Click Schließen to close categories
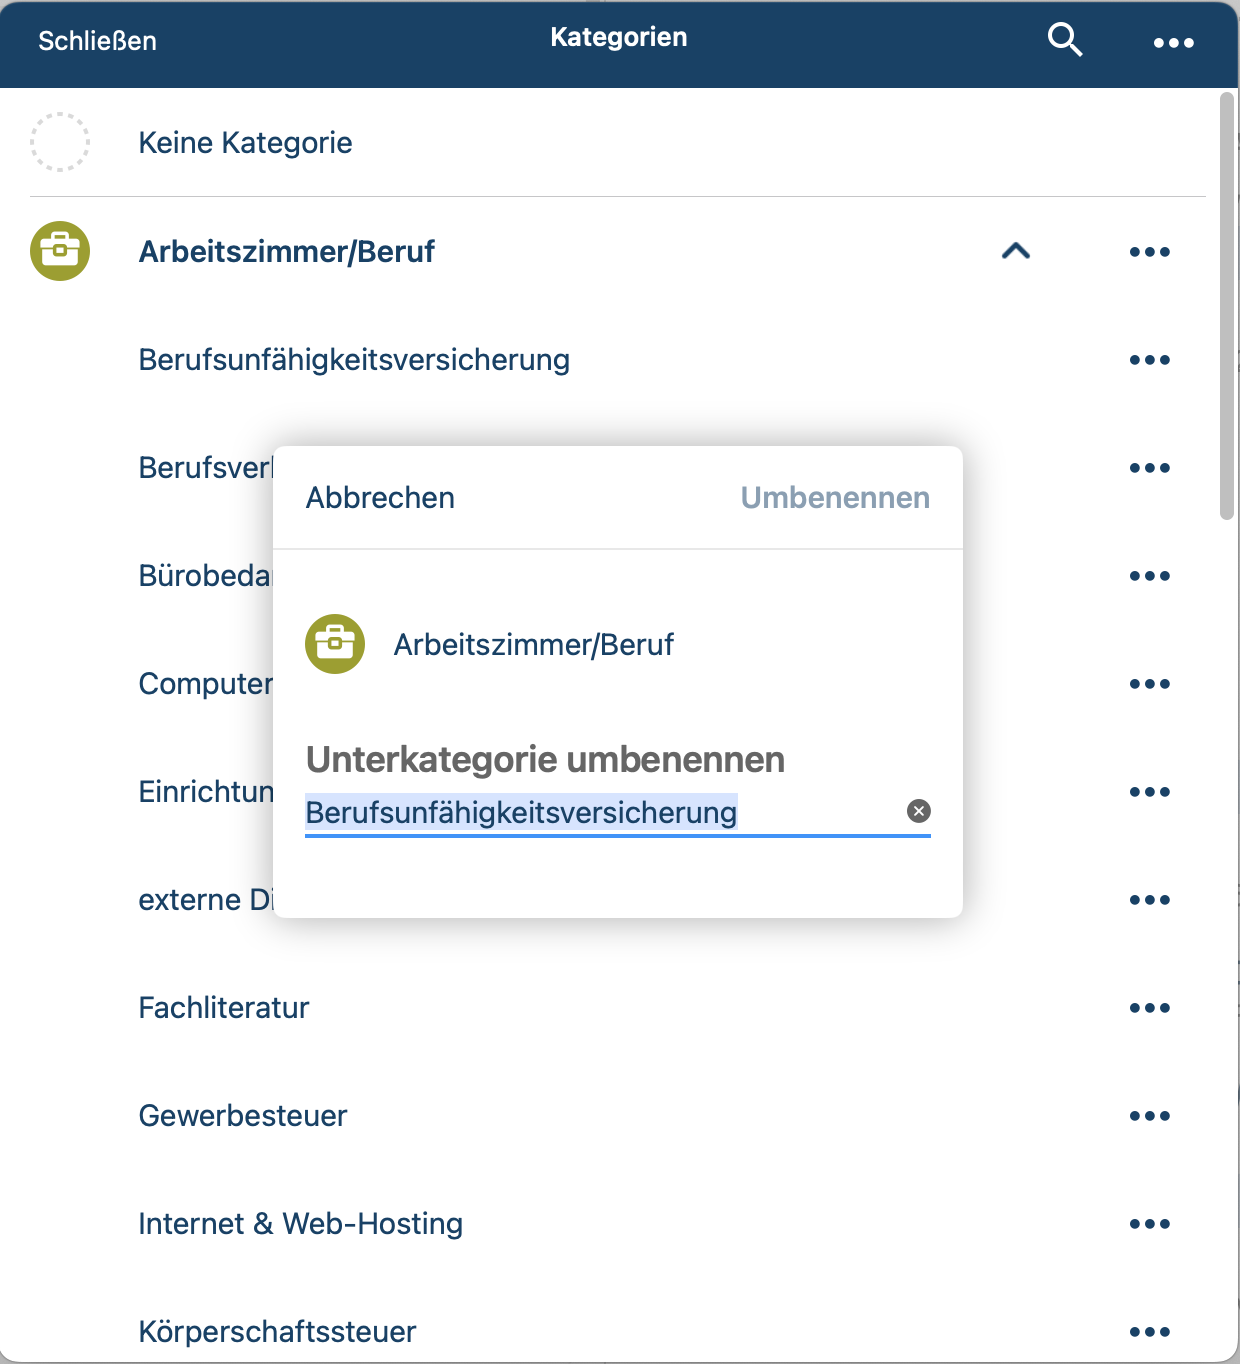The width and height of the screenshot is (1240, 1364). click(97, 41)
